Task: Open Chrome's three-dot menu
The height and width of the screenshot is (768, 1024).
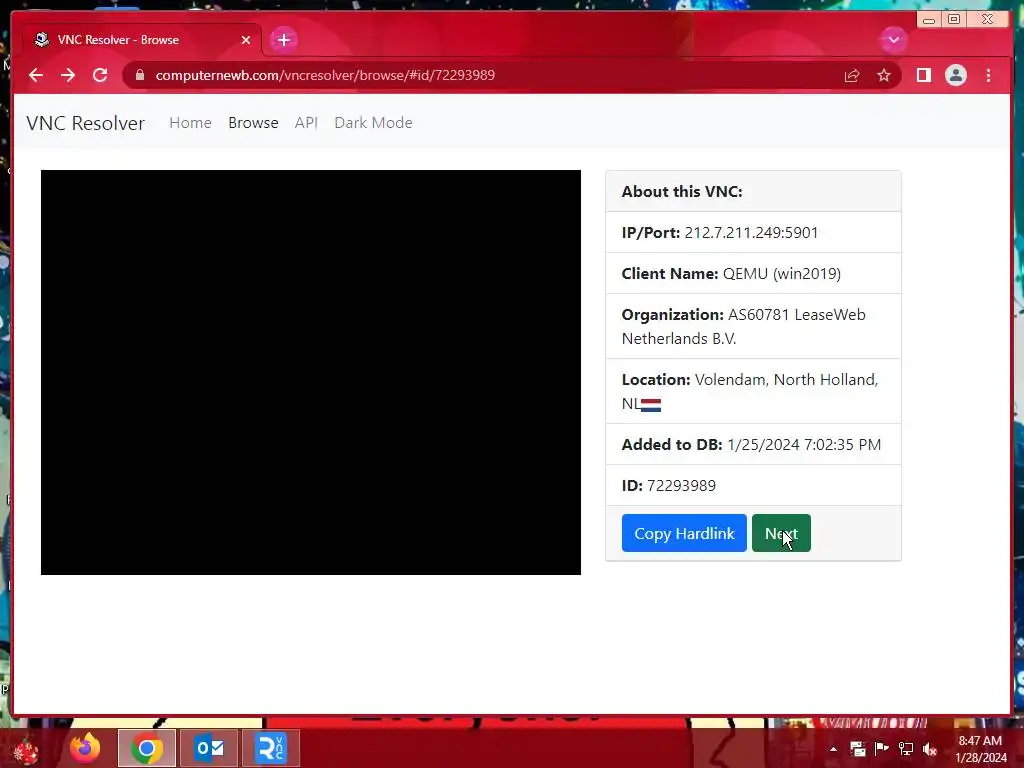Action: tap(988, 76)
